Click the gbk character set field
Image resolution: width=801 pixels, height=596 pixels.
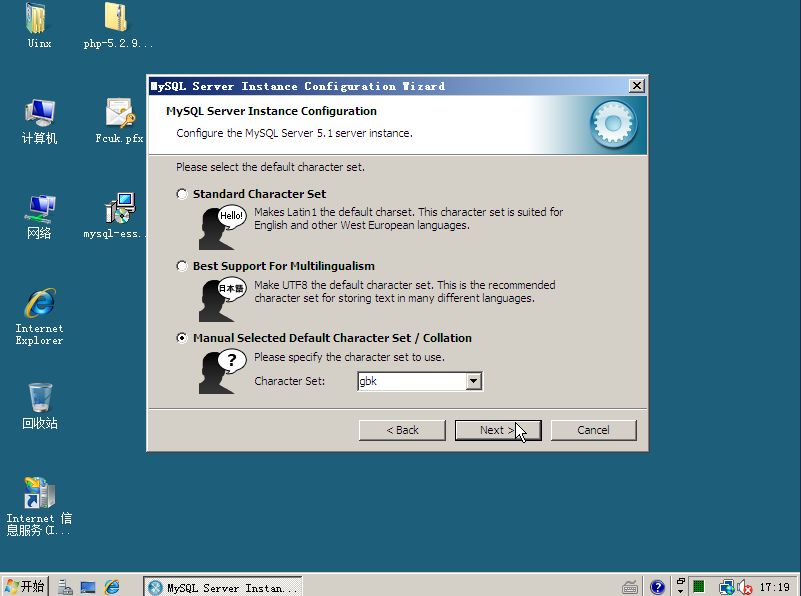412,381
